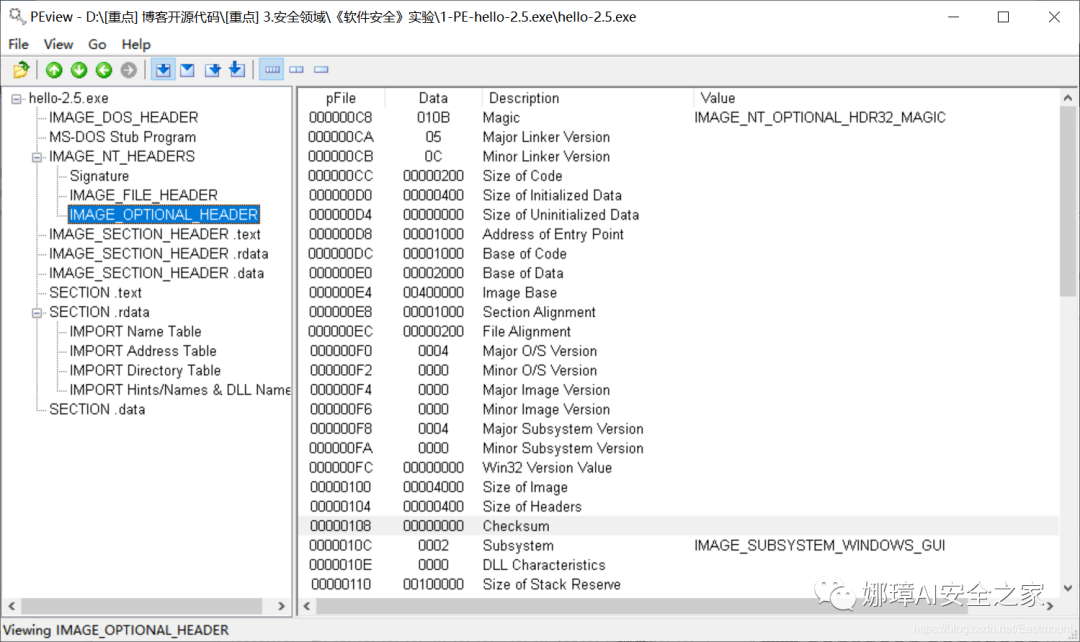
Task: Toggle the two-segment data width icon
Action: pos(296,70)
